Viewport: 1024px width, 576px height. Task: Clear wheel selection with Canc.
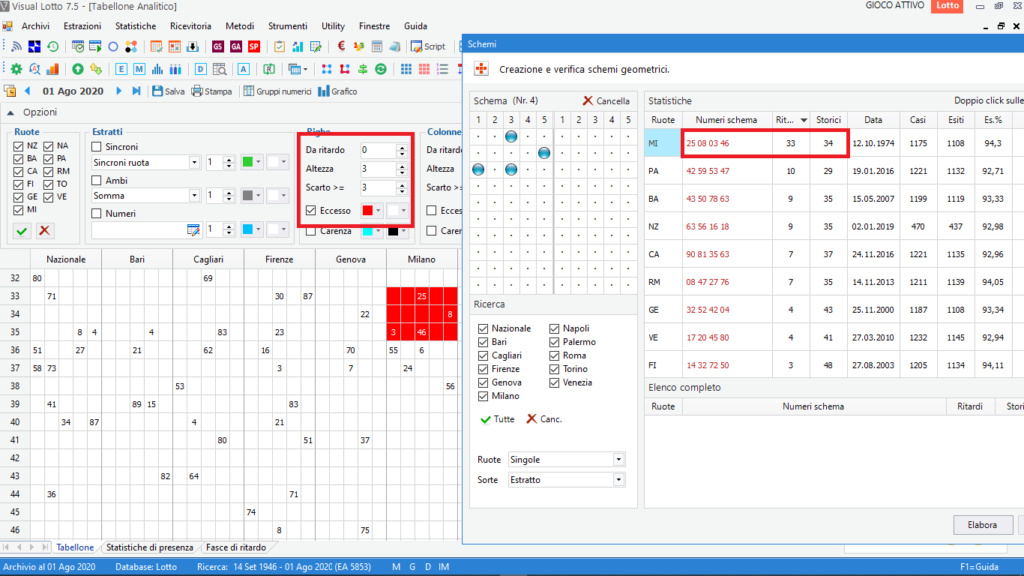click(x=544, y=419)
